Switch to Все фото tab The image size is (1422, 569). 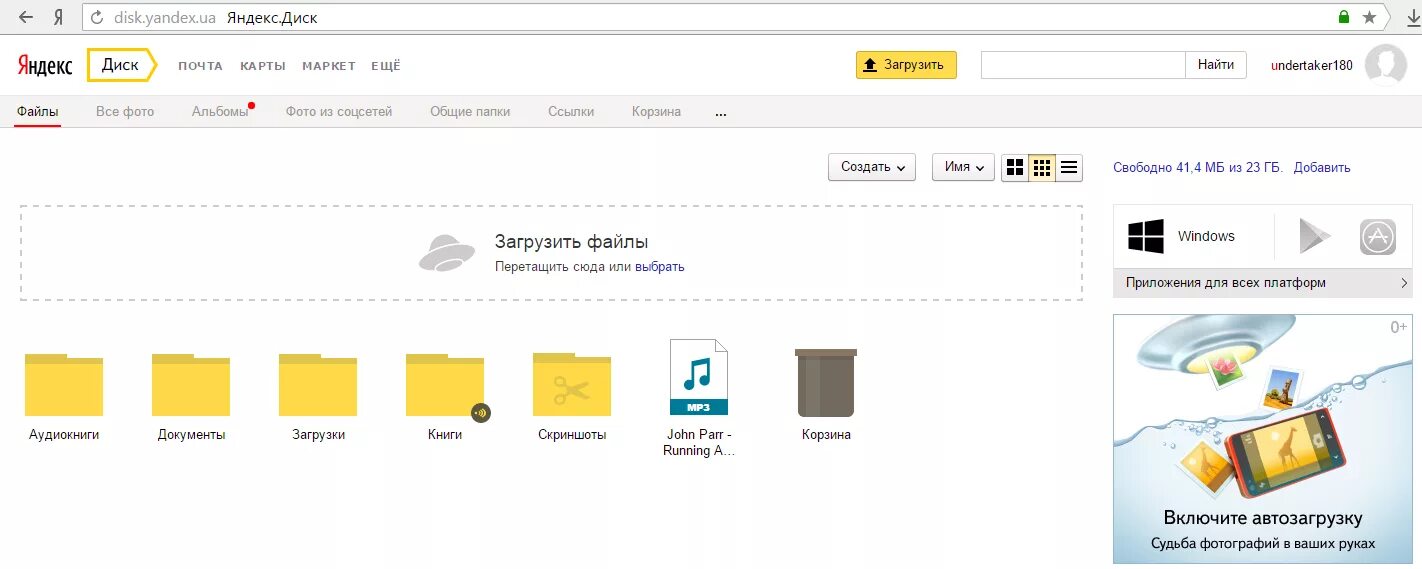click(125, 112)
